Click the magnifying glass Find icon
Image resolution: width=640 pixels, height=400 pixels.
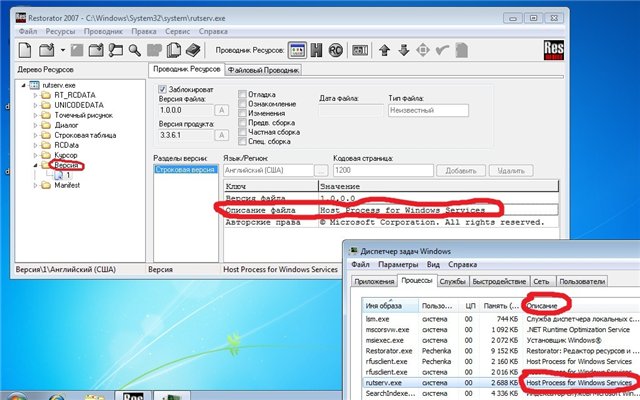[134, 50]
